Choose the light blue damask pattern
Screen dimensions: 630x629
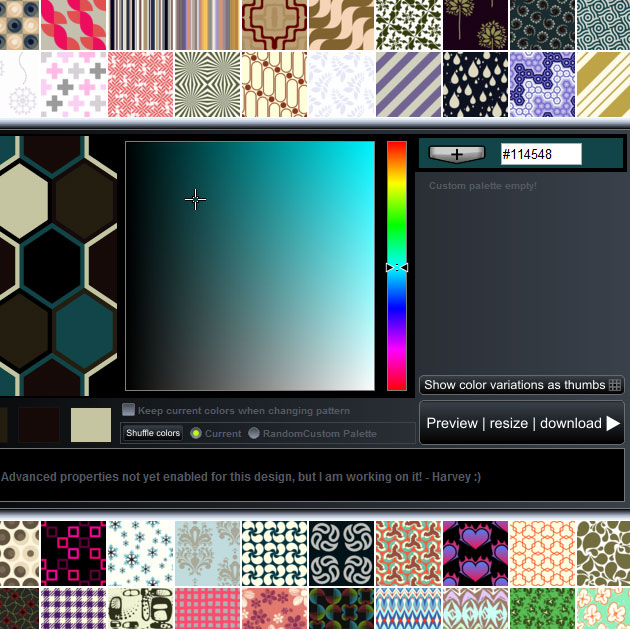point(207,553)
